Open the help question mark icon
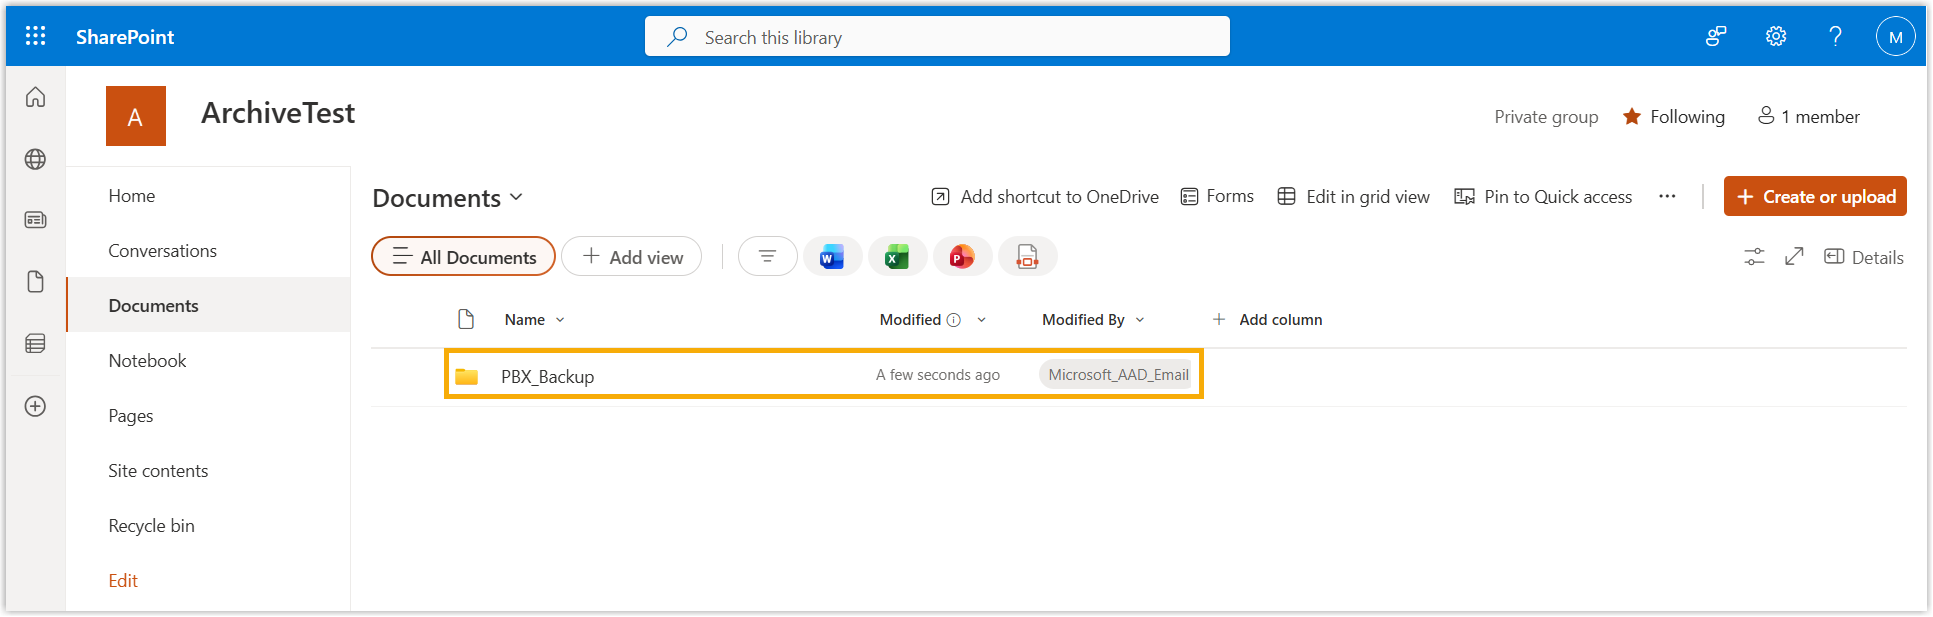Viewport: 1933px width, 617px height. (1835, 36)
